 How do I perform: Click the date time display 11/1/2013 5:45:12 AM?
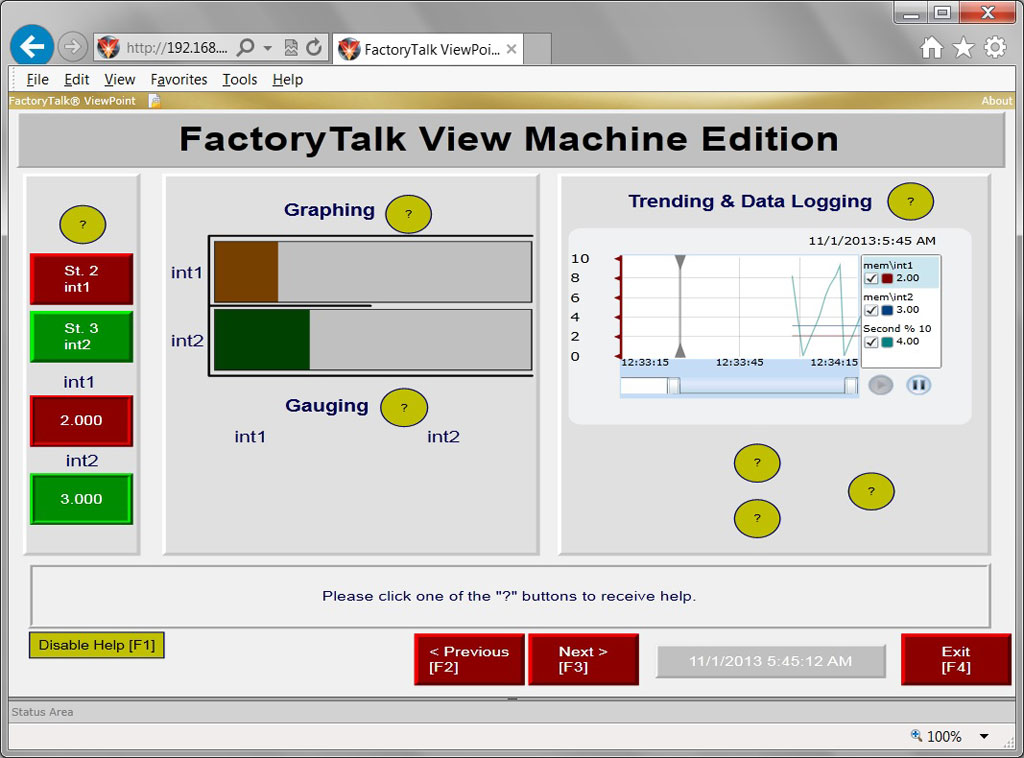coord(771,661)
